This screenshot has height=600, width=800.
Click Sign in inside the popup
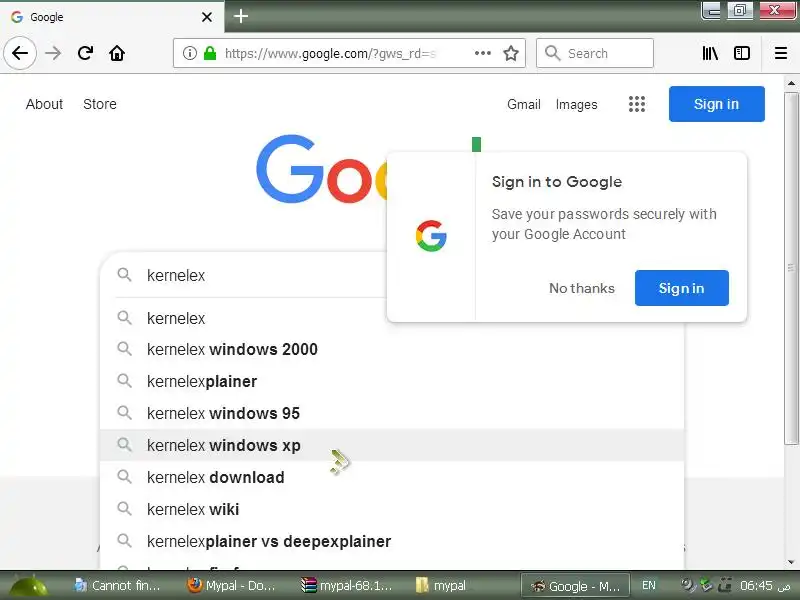coord(681,288)
